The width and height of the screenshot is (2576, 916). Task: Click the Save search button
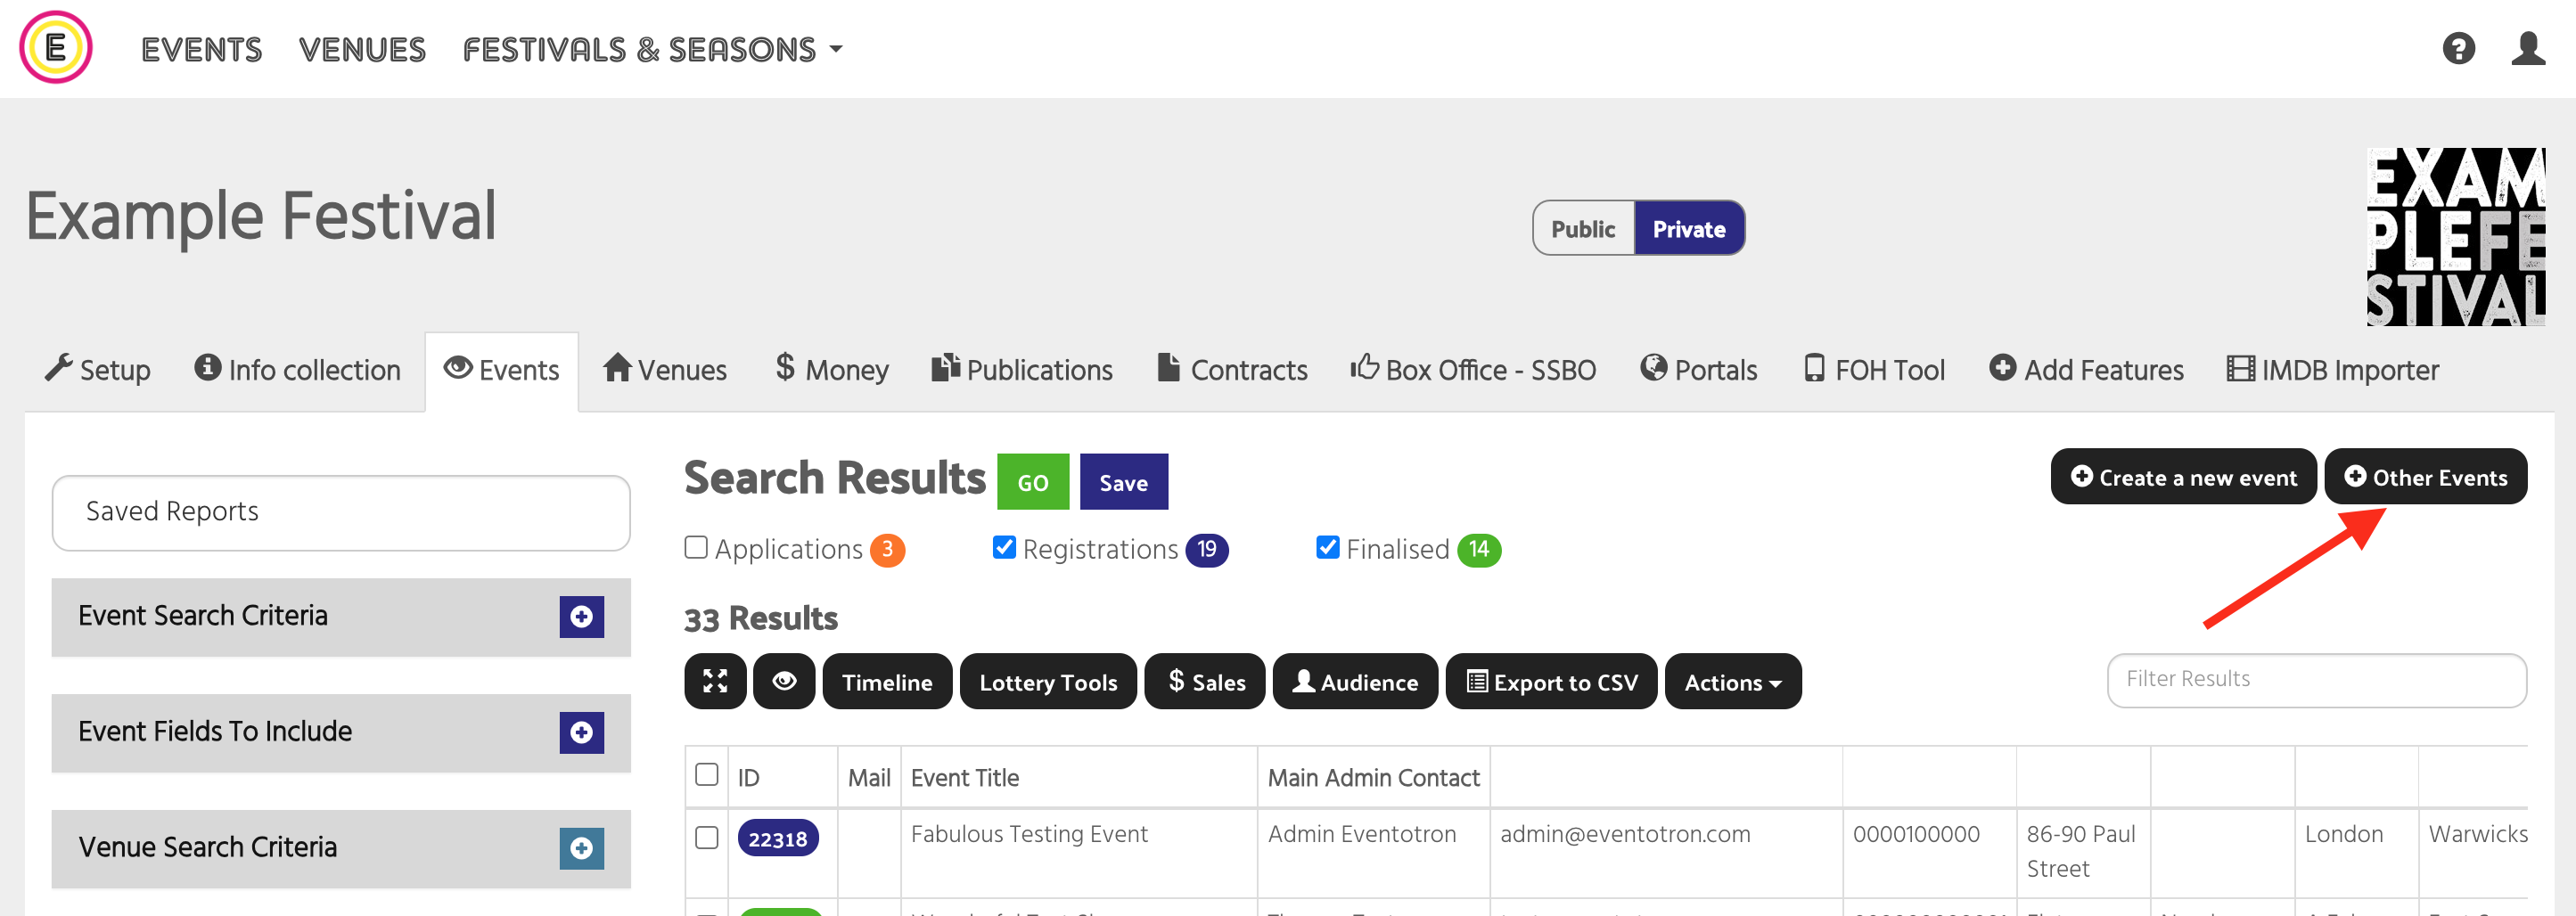[1124, 482]
